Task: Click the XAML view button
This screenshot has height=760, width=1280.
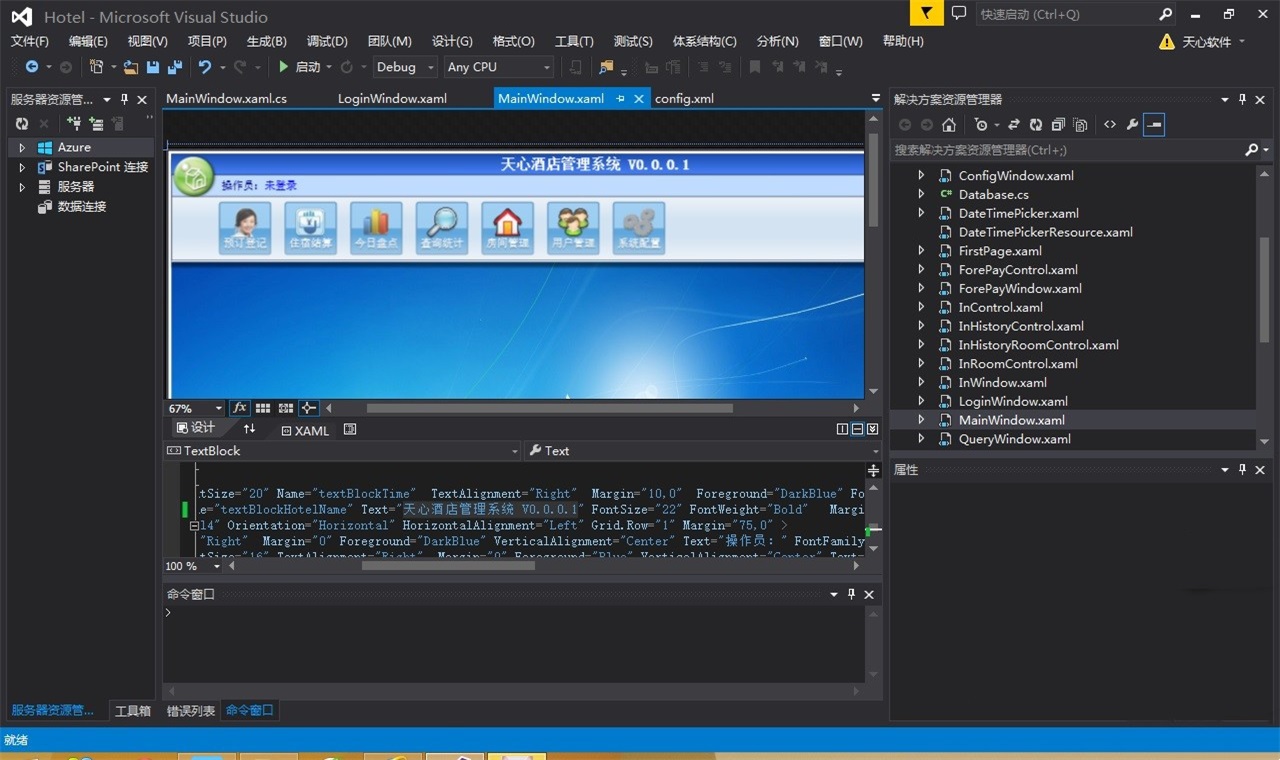Action: pyautogui.click(x=305, y=430)
